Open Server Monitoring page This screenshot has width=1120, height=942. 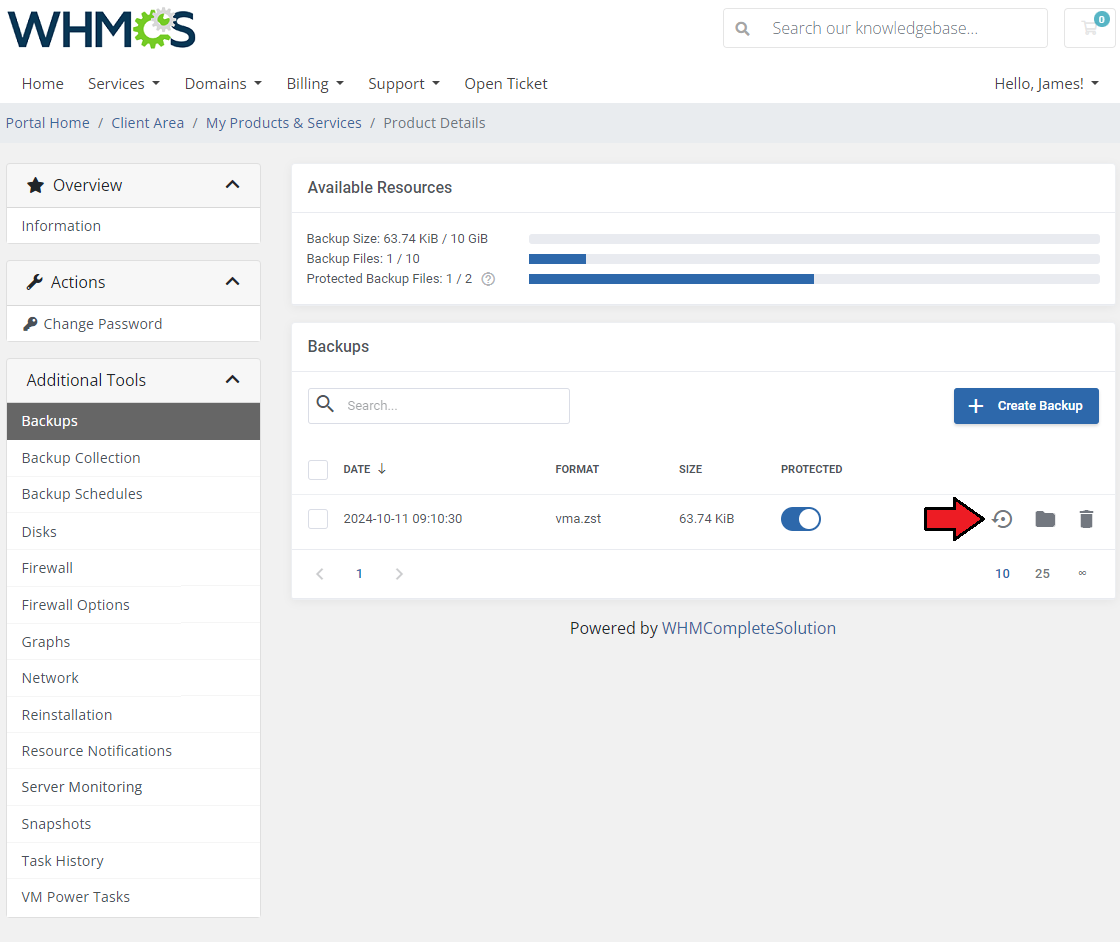[x=134, y=787]
